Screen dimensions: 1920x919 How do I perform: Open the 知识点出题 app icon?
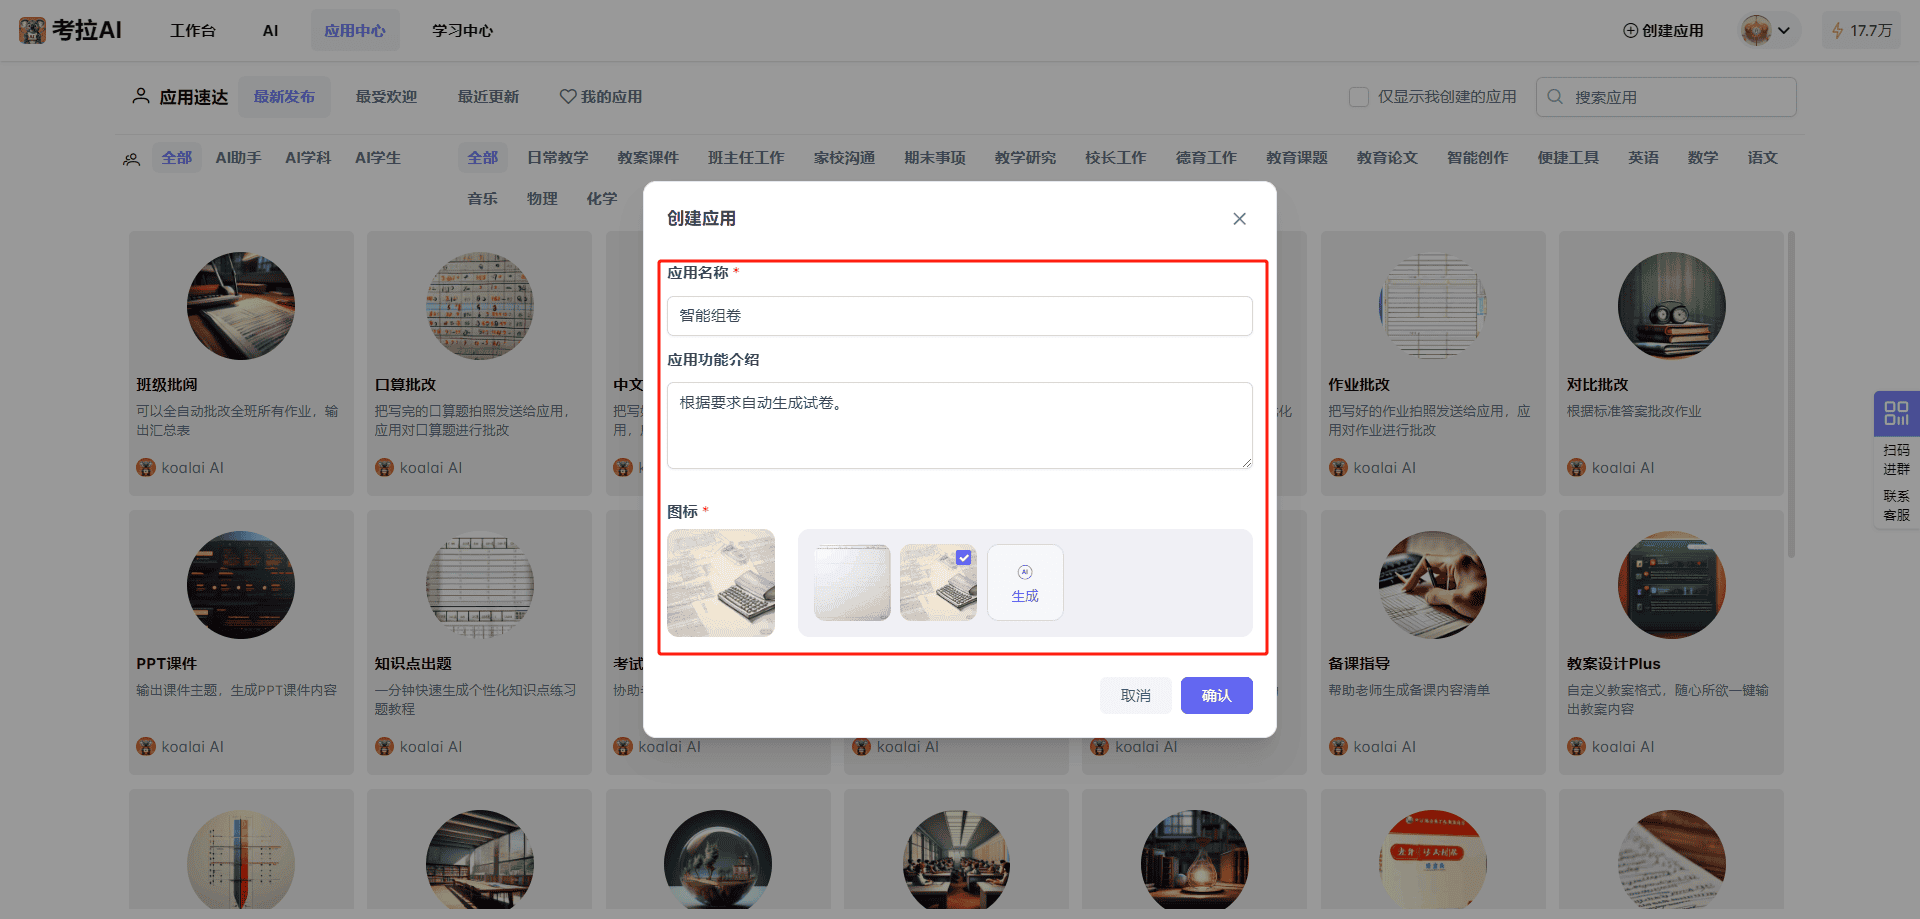coord(480,585)
